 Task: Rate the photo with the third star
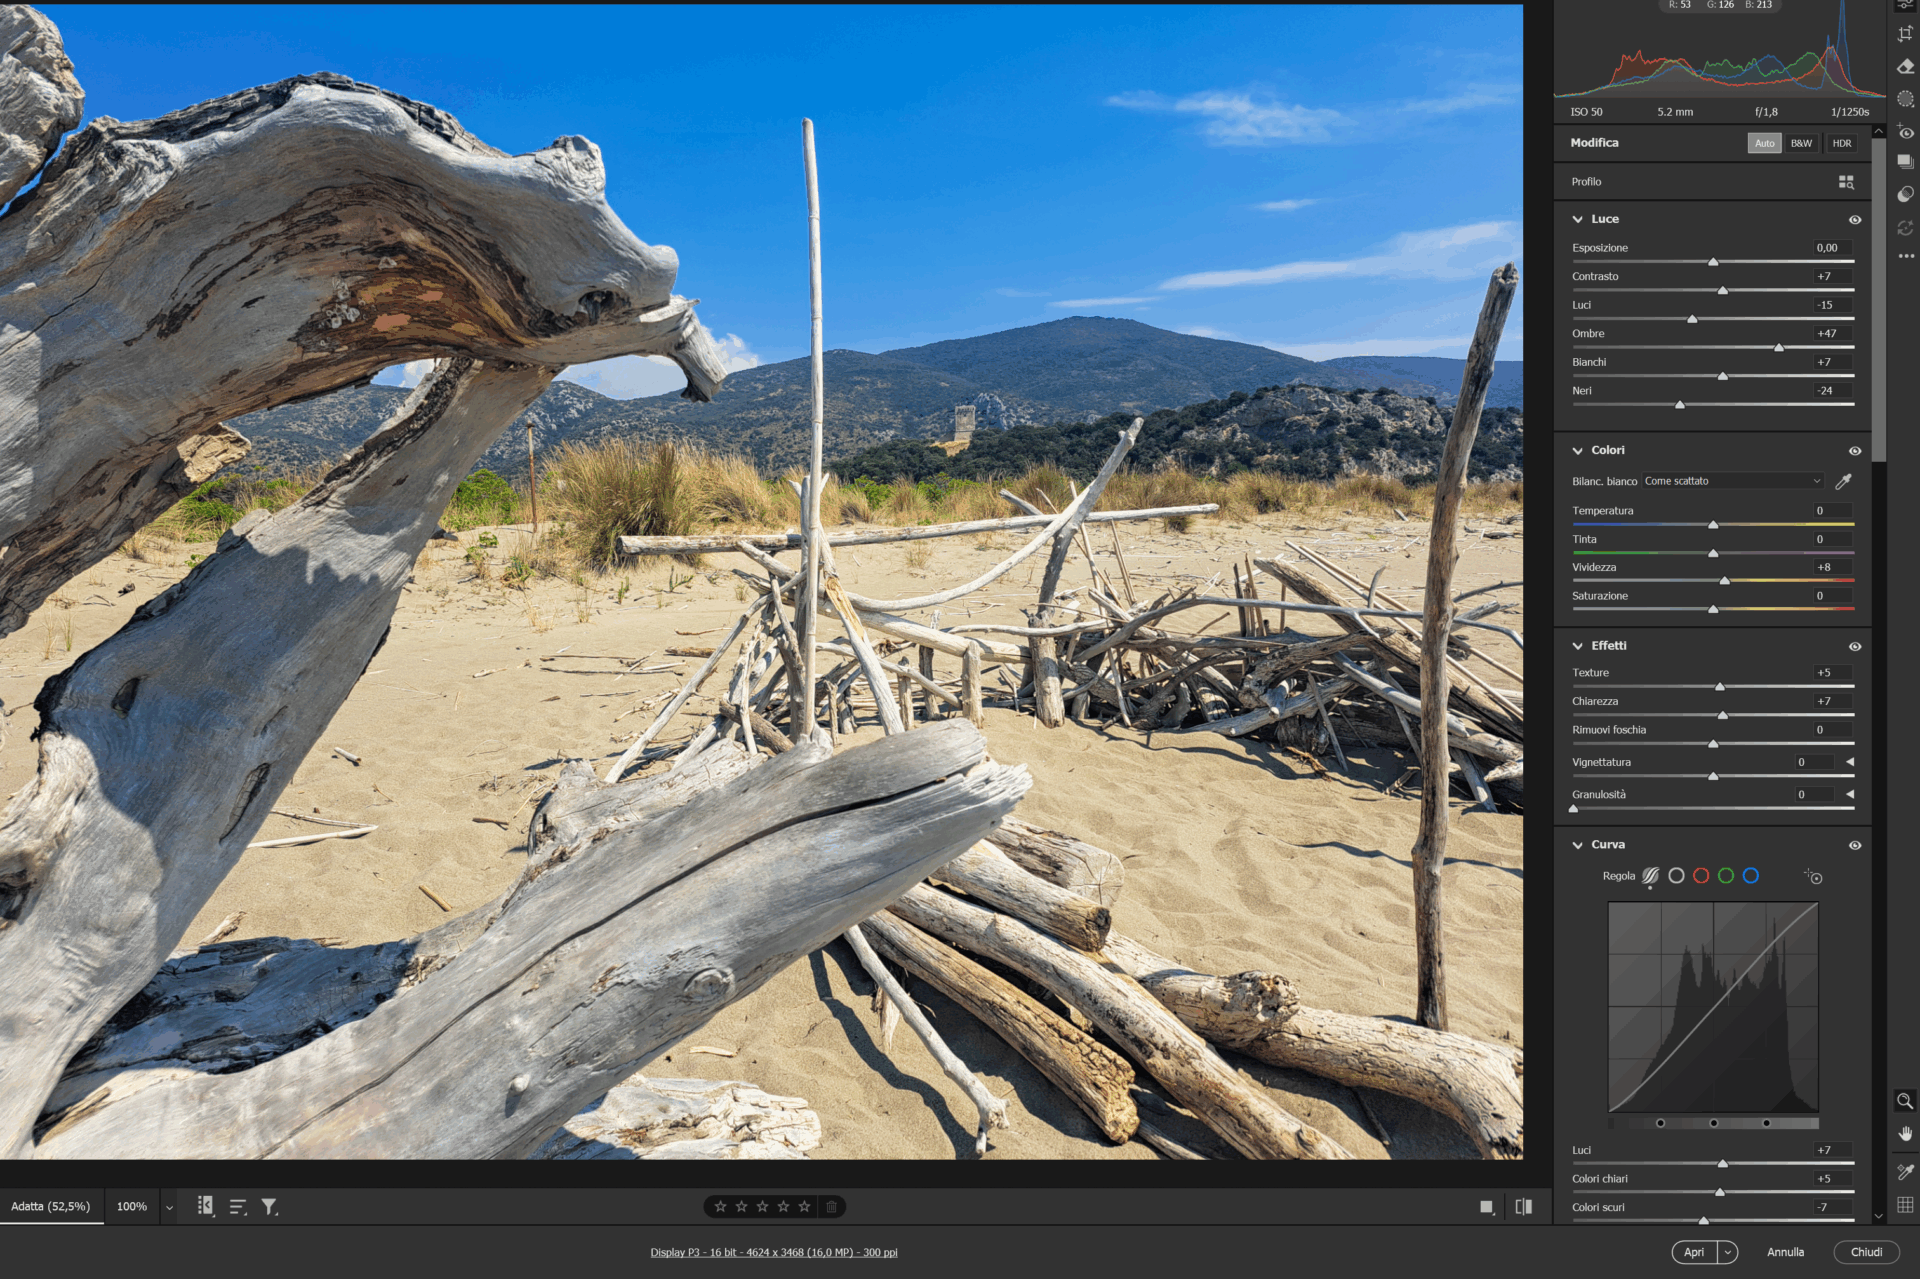point(762,1207)
